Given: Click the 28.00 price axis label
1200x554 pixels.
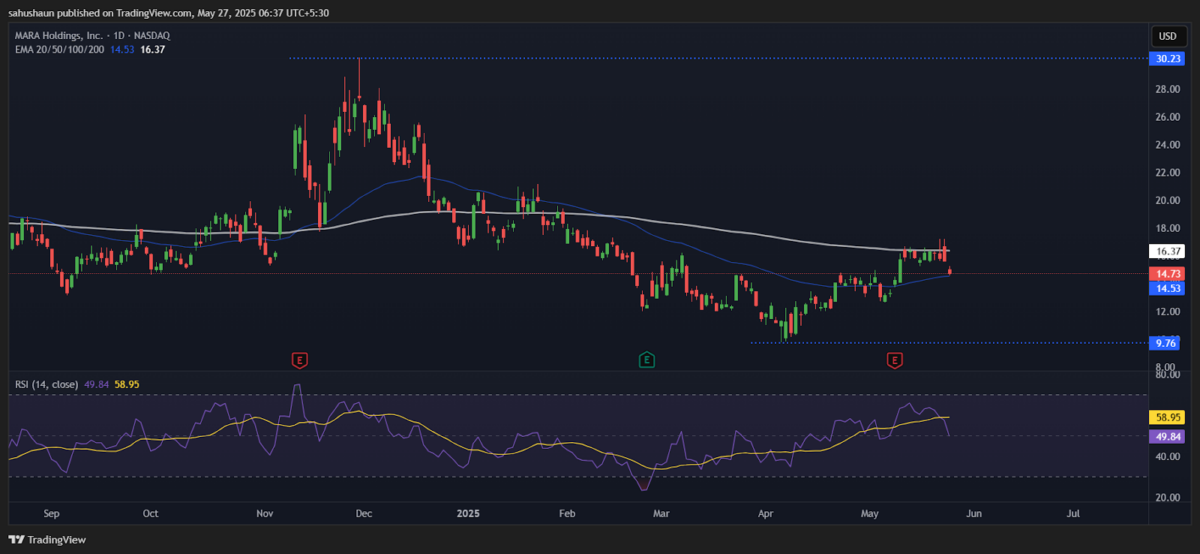Looking at the screenshot, I should (1168, 89).
